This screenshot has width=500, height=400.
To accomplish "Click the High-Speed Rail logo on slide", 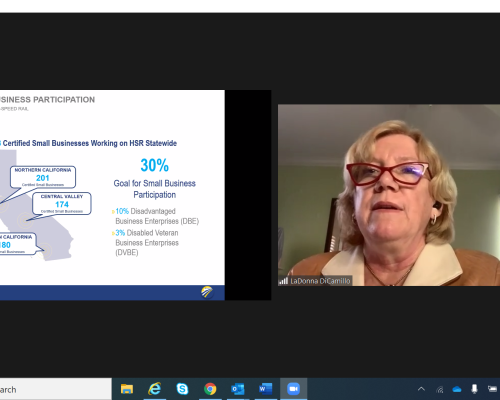I will point(207,292).
